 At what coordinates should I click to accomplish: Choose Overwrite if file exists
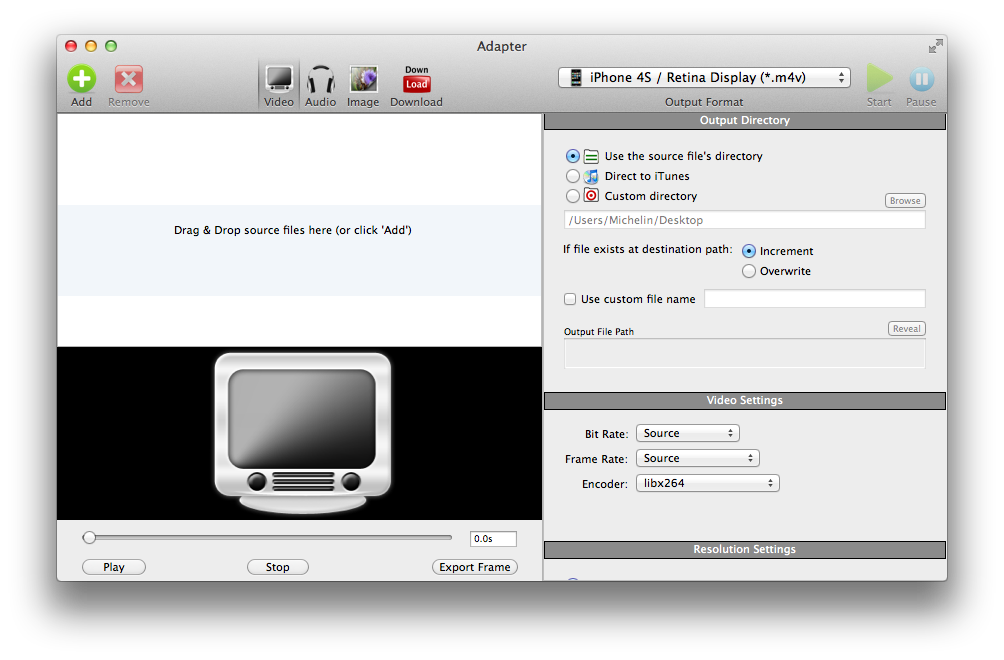pyautogui.click(x=749, y=271)
